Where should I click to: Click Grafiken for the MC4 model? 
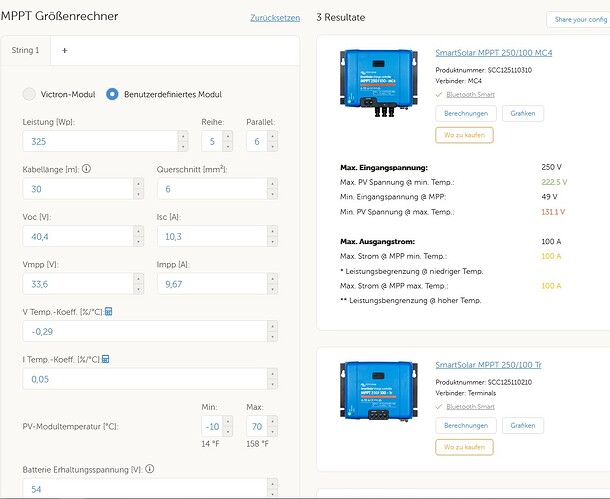pos(522,114)
